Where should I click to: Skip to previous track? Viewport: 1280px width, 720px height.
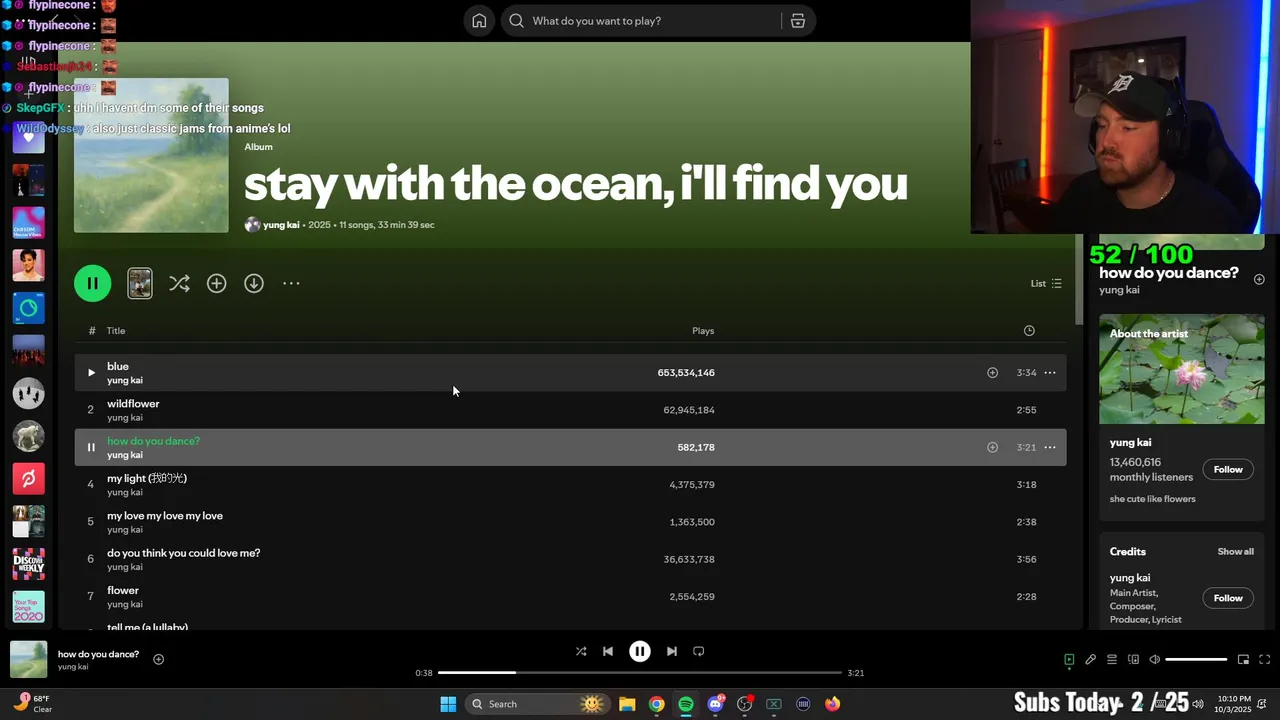point(608,651)
